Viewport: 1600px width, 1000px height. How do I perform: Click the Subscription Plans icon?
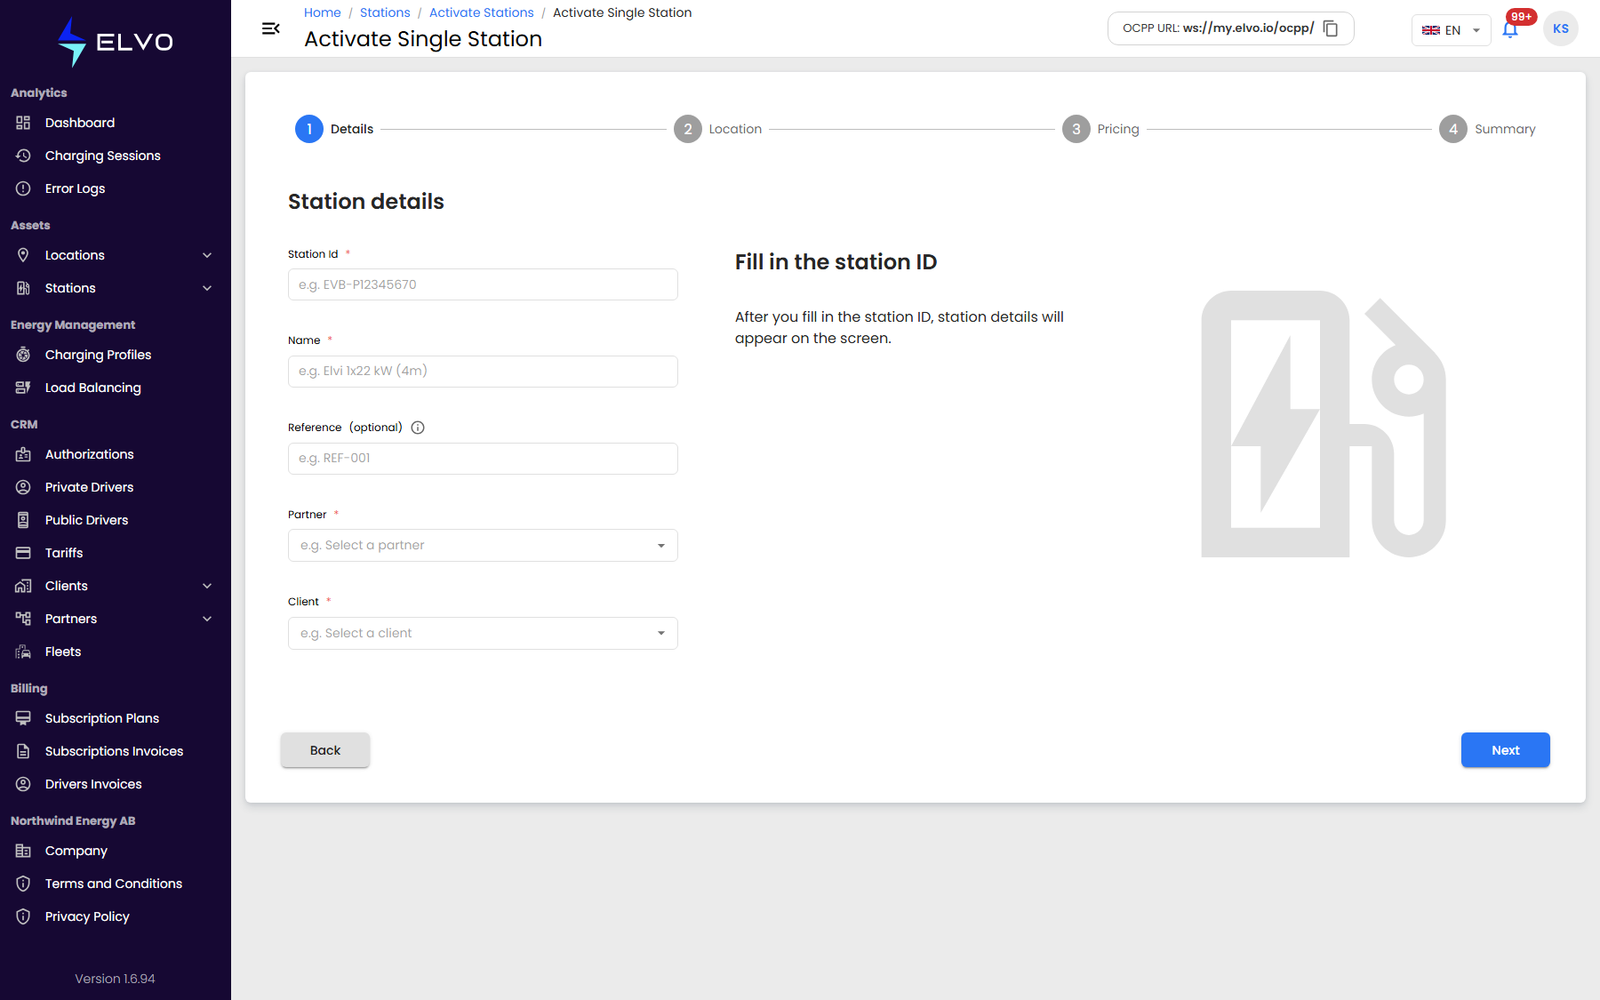point(23,718)
